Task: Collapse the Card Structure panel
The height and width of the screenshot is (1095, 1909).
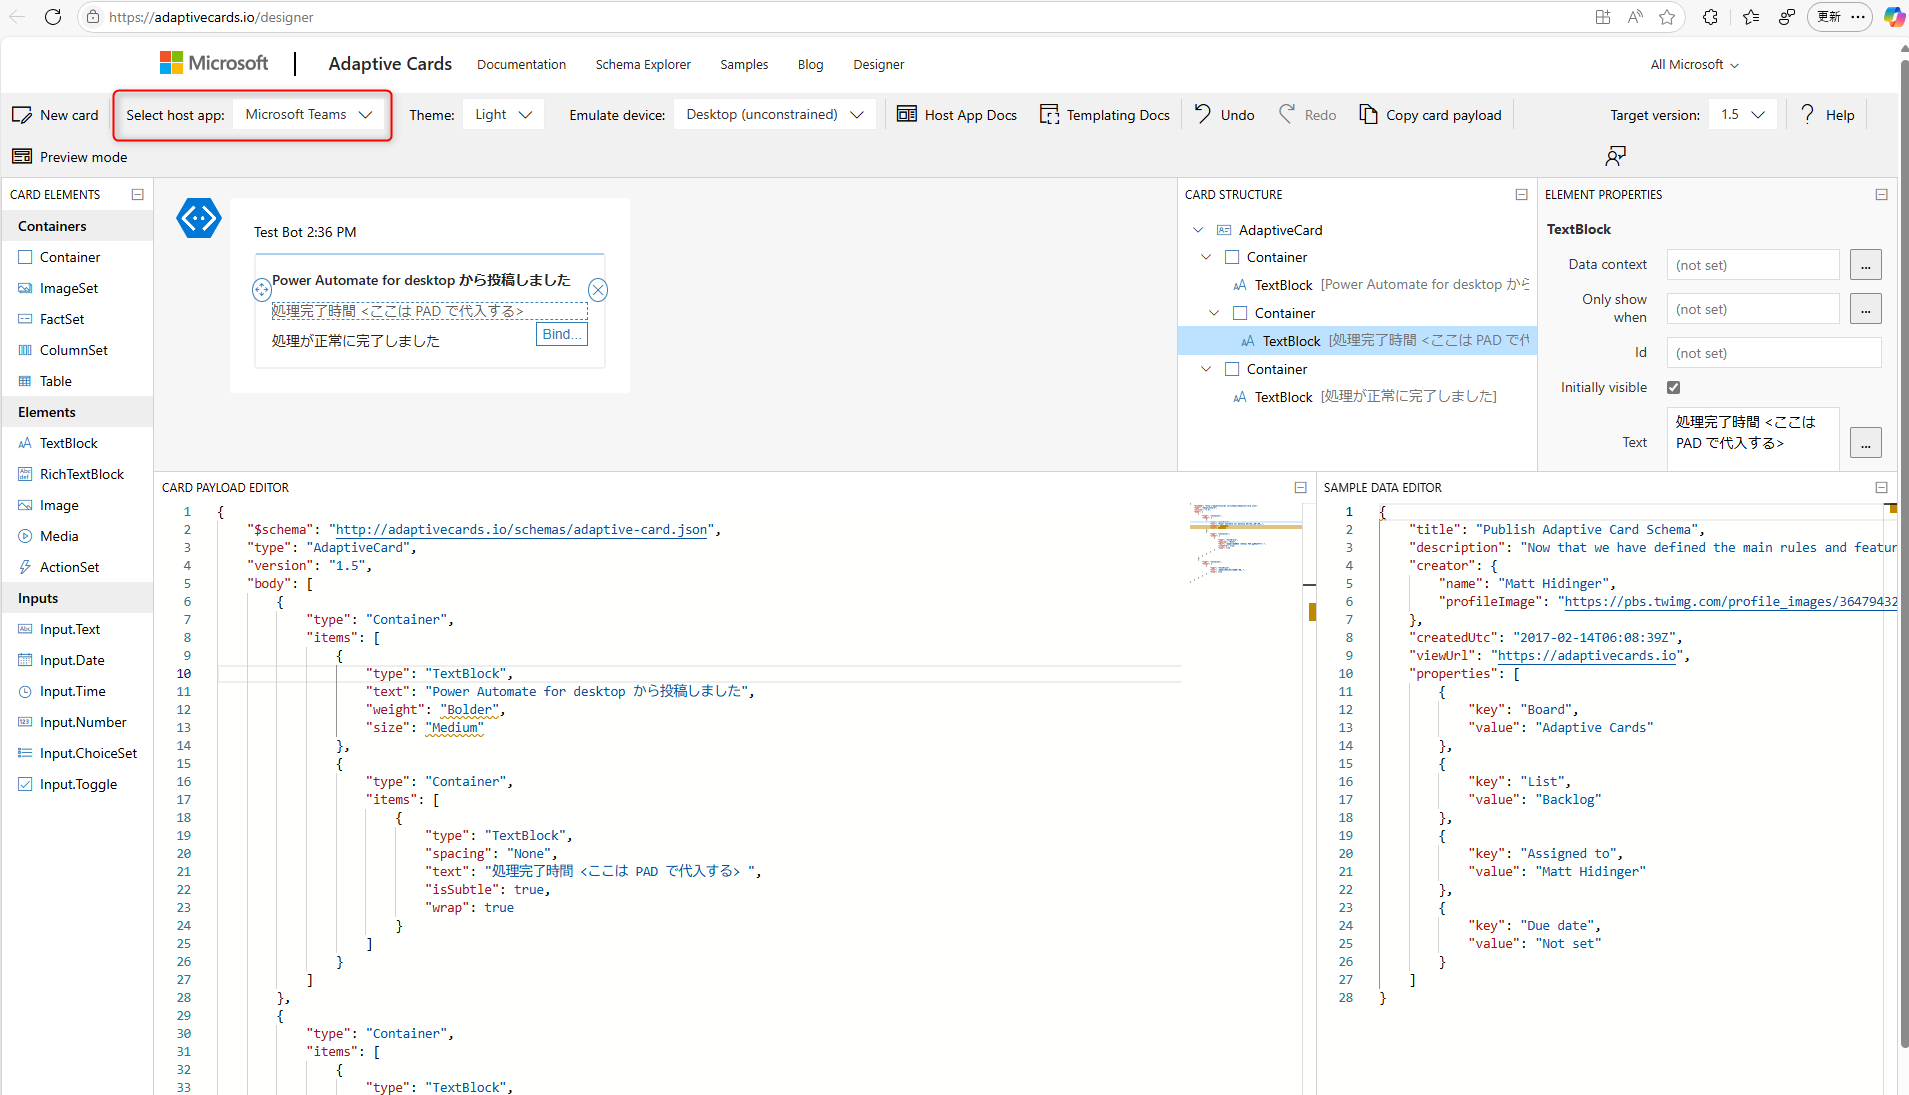Action: point(1522,195)
